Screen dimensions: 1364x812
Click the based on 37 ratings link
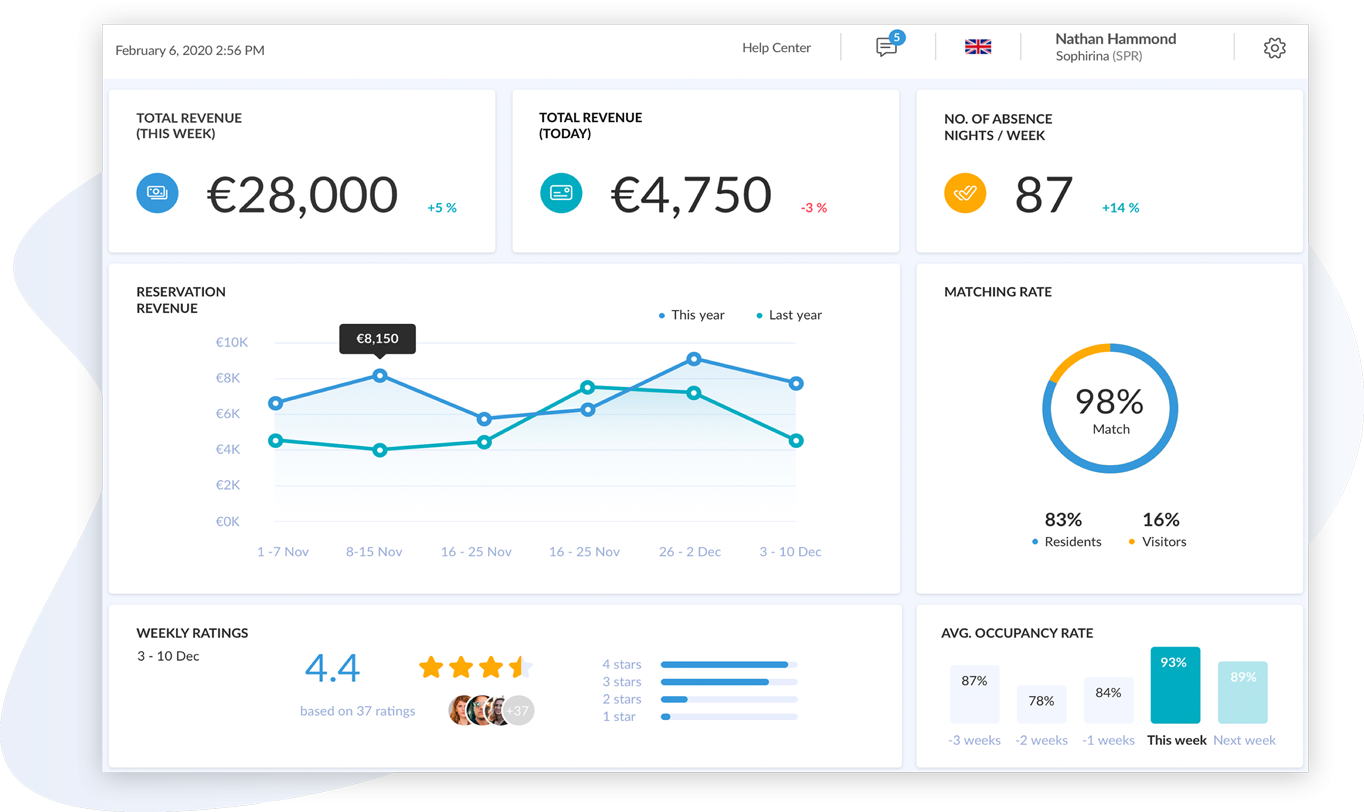[357, 711]
